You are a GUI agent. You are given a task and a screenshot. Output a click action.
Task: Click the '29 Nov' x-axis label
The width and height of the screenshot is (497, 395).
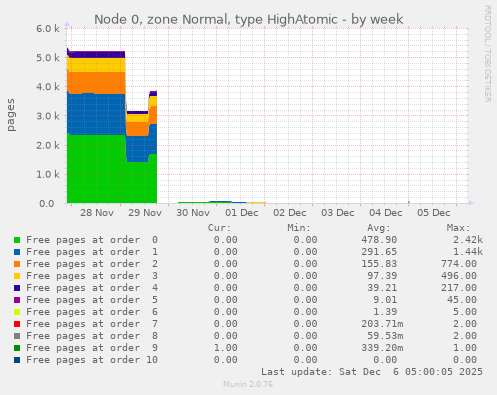tap(145, 213)
